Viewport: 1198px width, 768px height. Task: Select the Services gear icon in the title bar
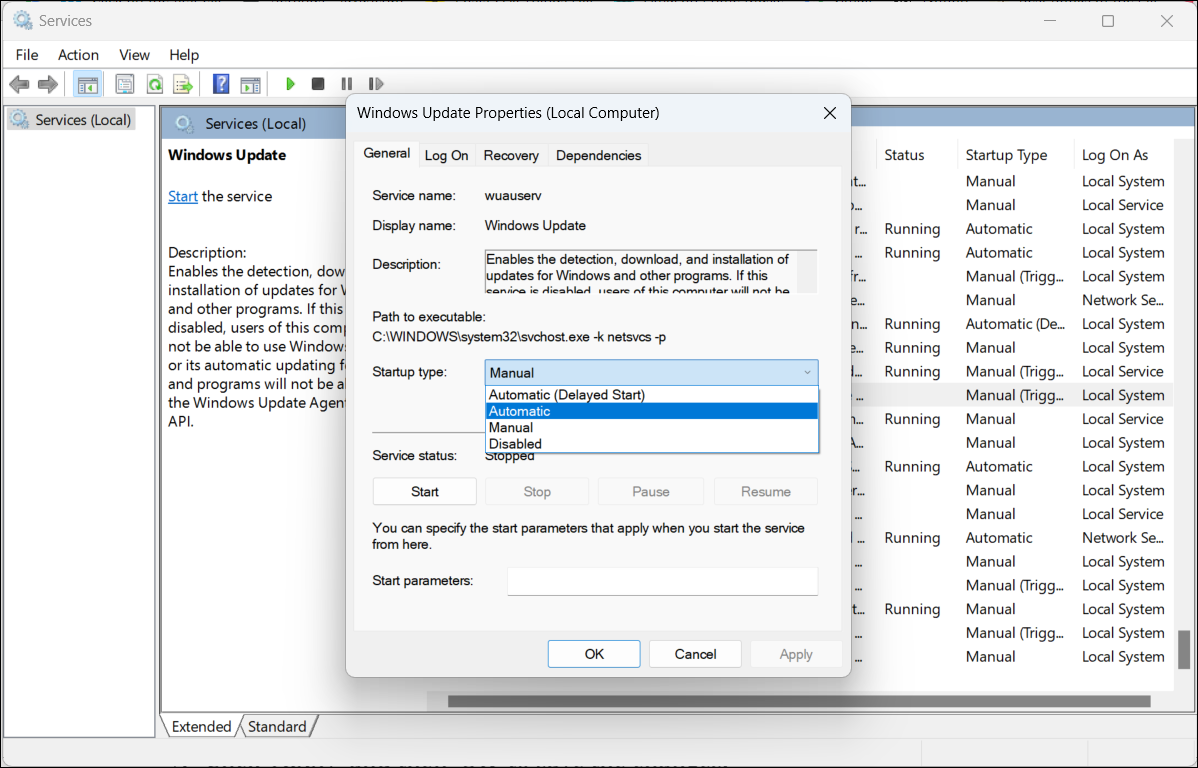(23, 21)
